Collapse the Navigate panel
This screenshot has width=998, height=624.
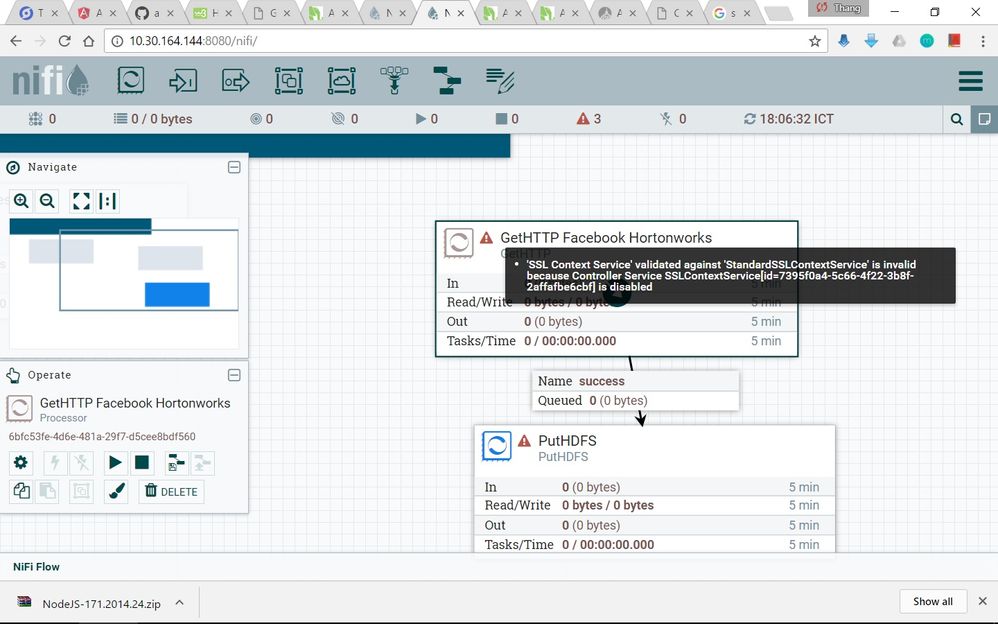[234, 167]
